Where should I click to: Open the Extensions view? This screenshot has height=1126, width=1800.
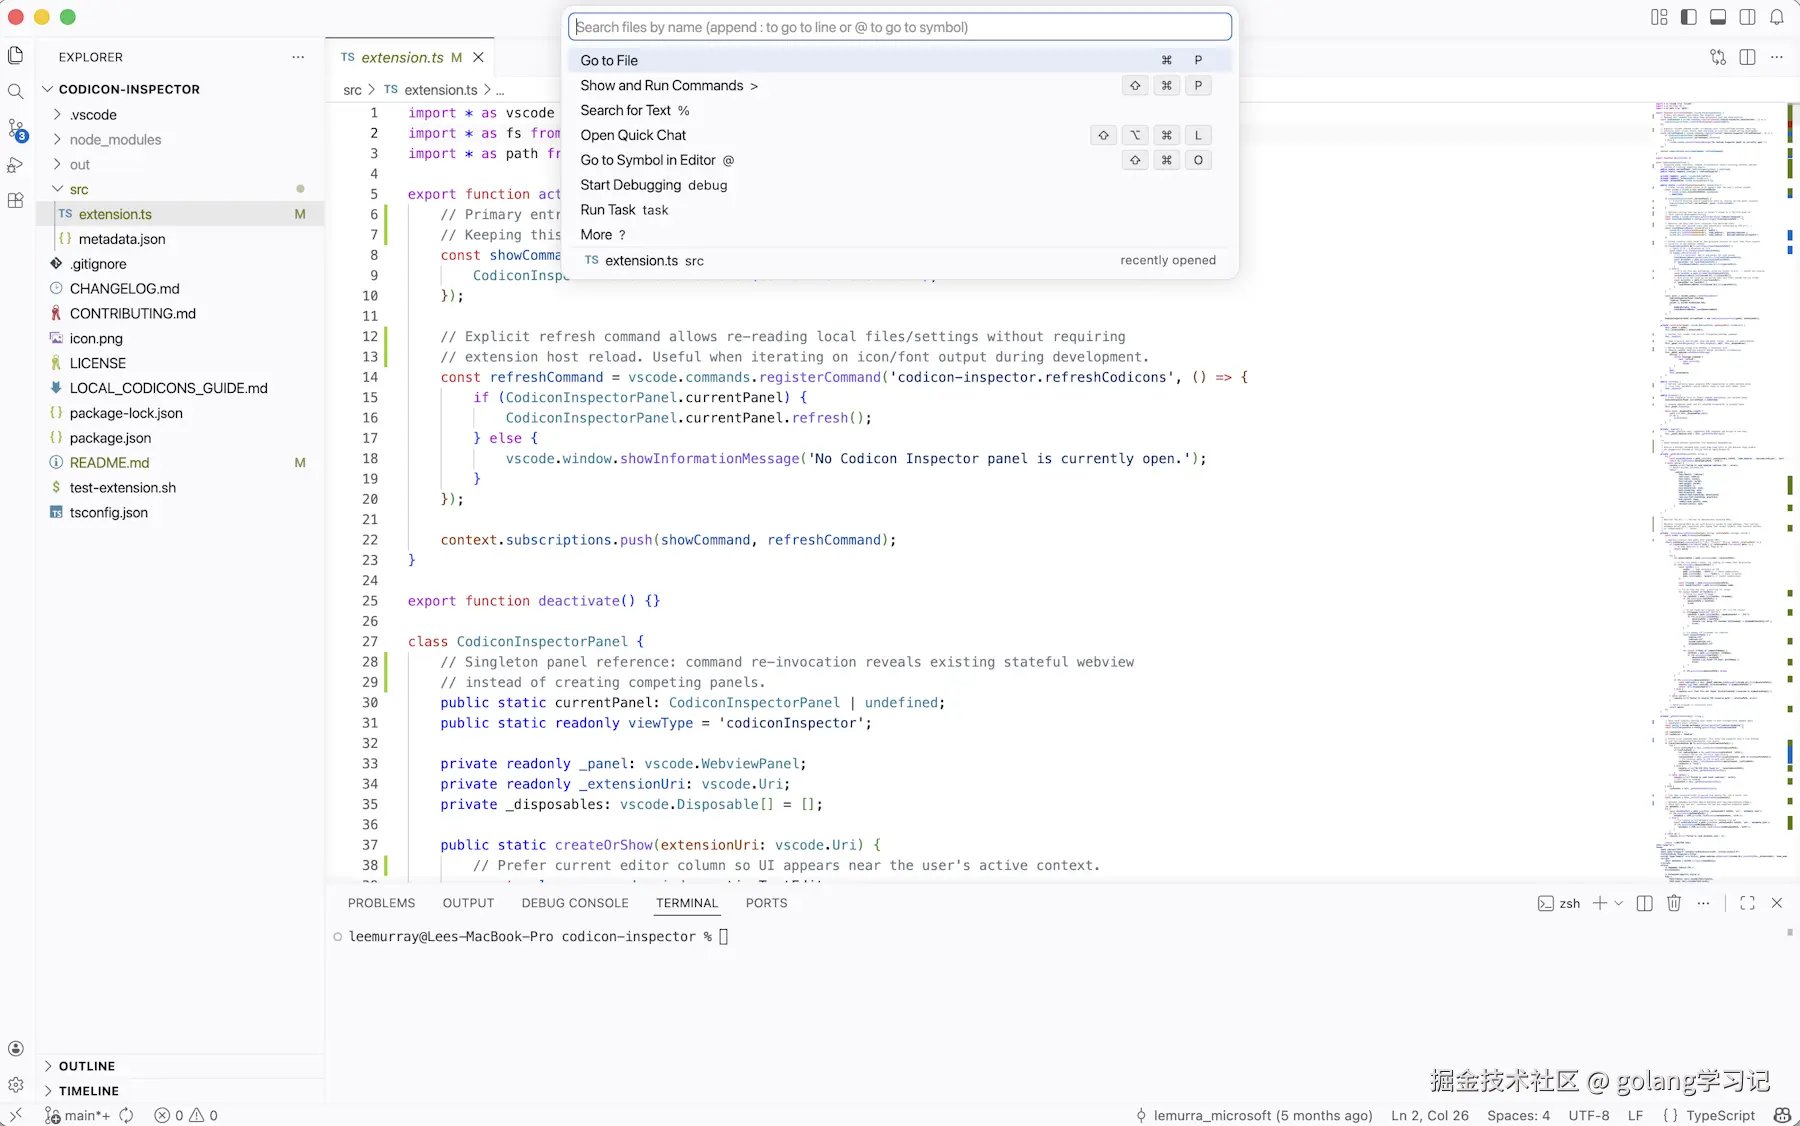click(16, 201)
